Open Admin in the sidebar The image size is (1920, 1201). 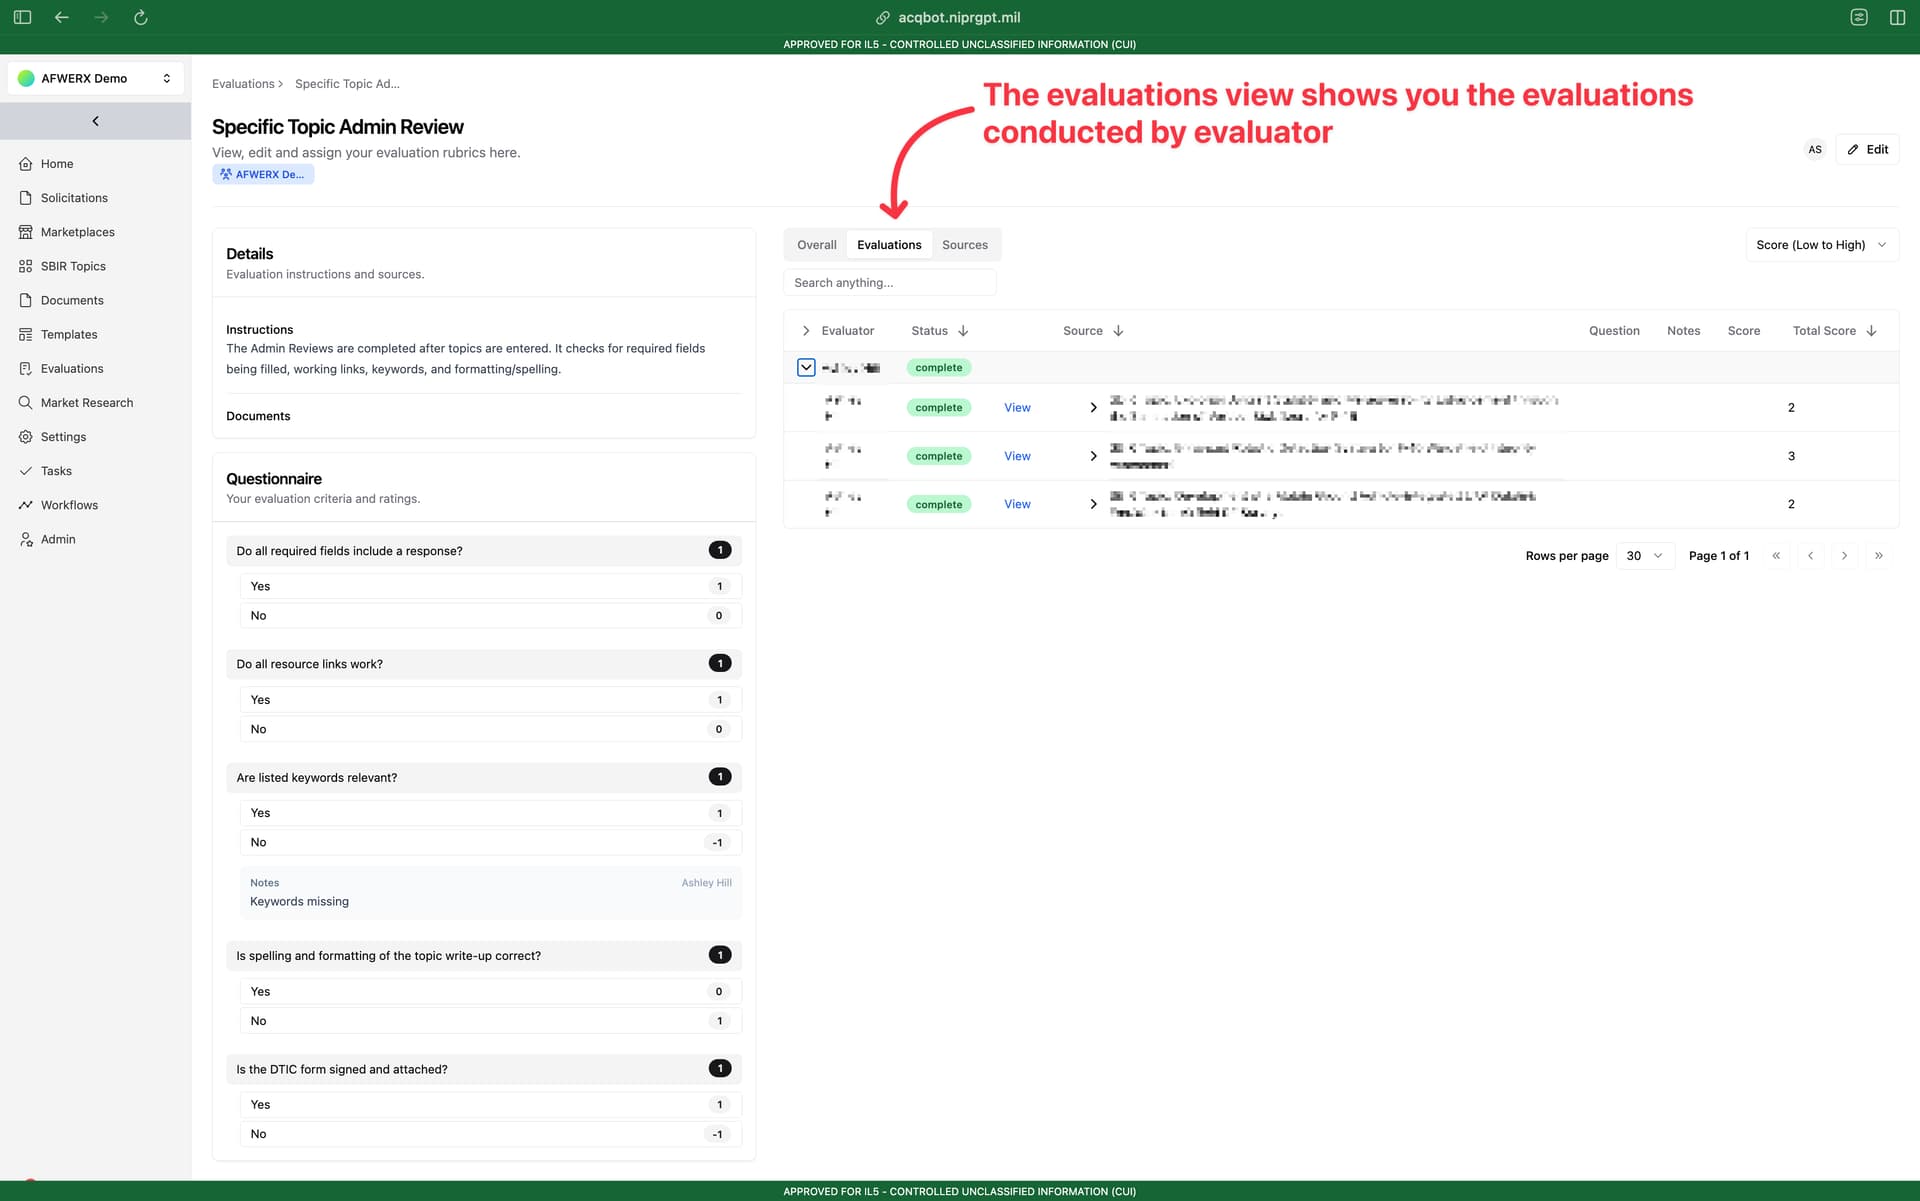(x=58, y=539)
